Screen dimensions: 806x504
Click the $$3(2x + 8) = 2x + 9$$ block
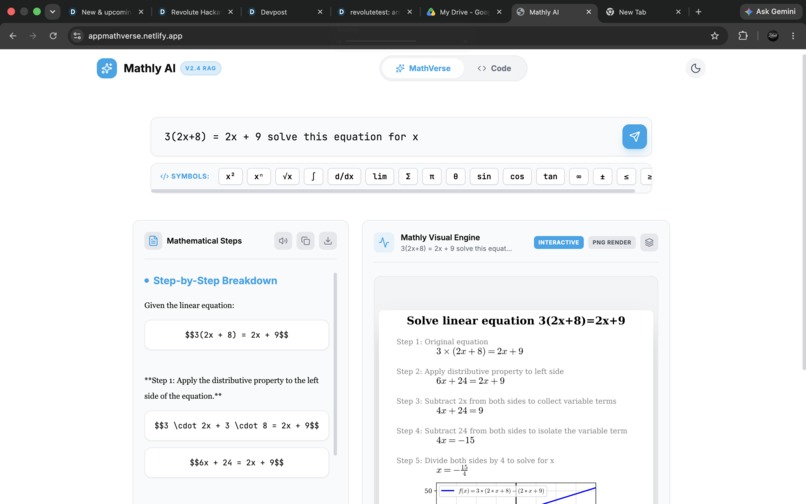[236, 335]
